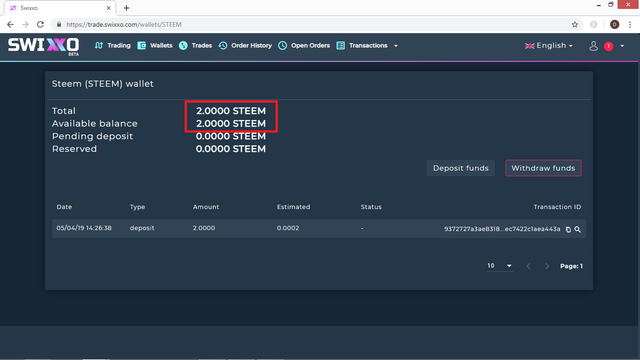View Open Orders
The height and width of the screenshot is (360, 640).
310,45
